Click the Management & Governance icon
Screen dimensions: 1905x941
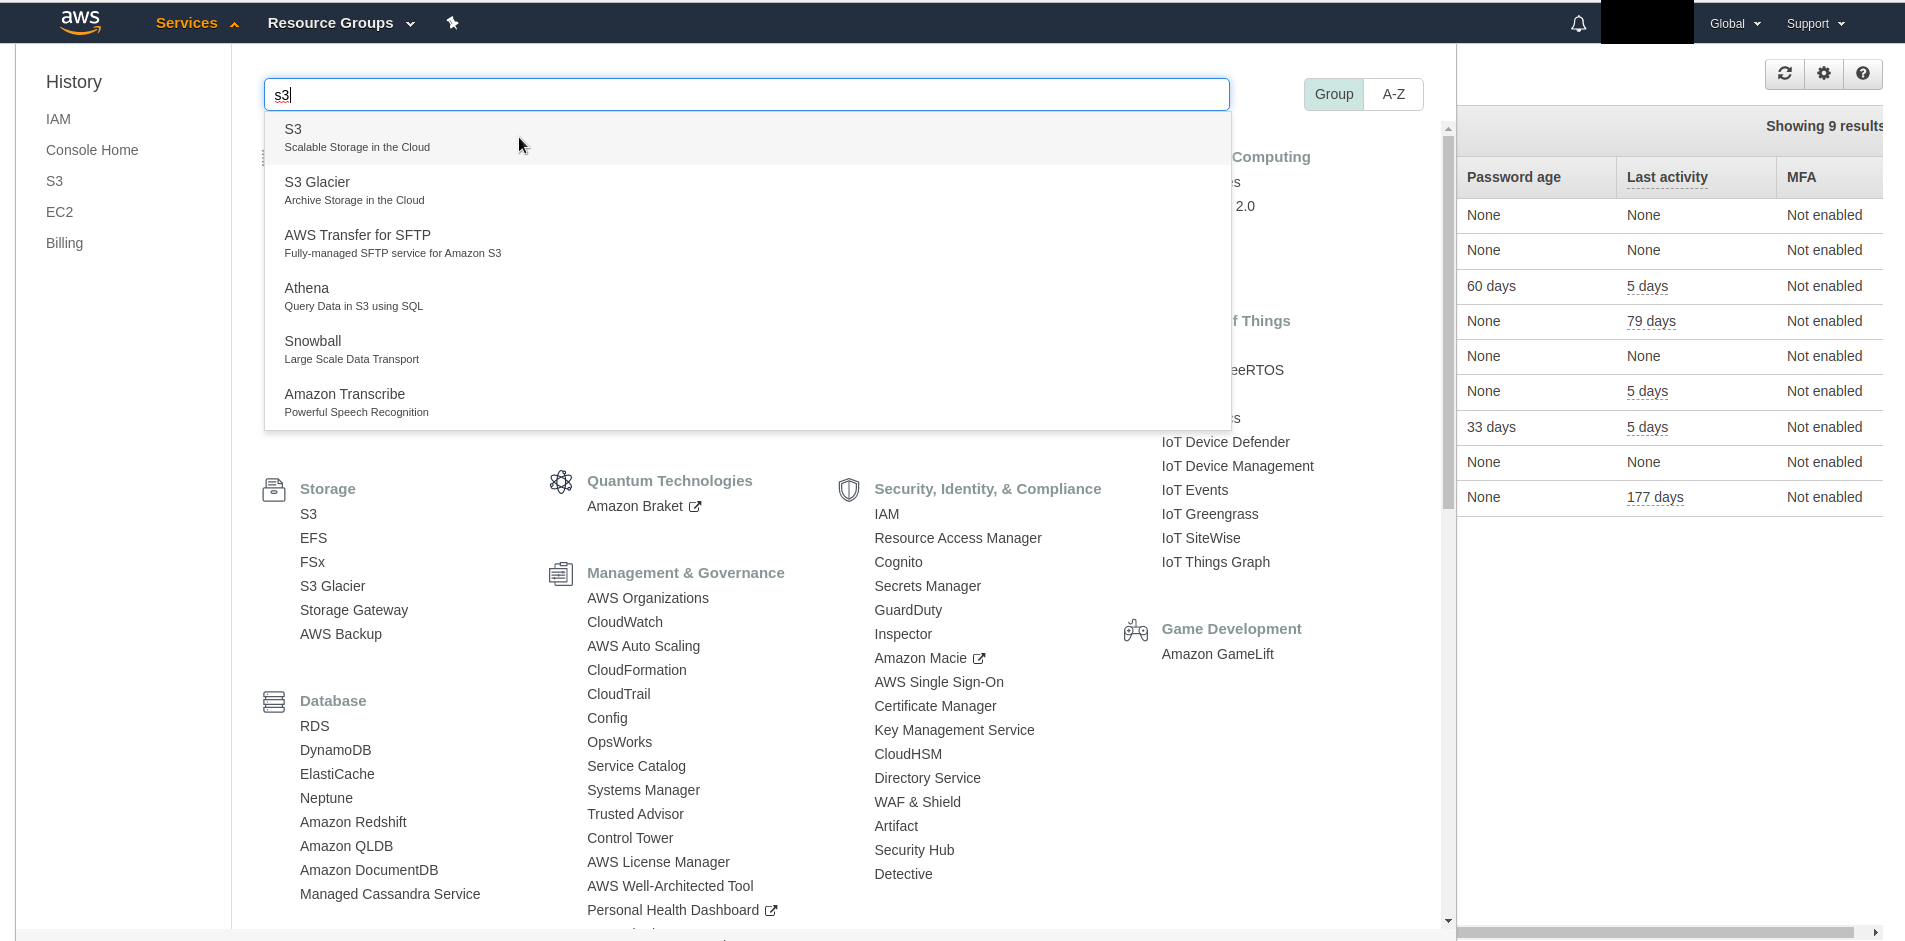(x=561, y=574)
